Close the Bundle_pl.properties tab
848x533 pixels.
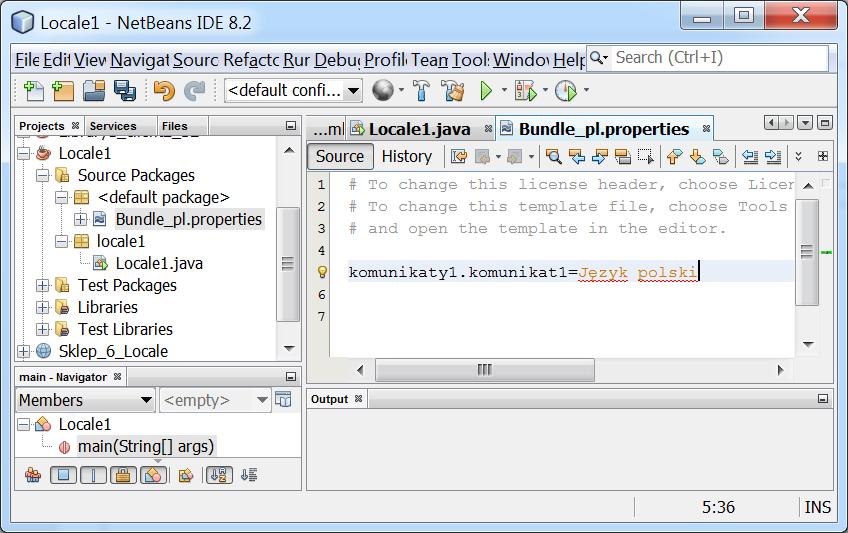tap(706, 129)
